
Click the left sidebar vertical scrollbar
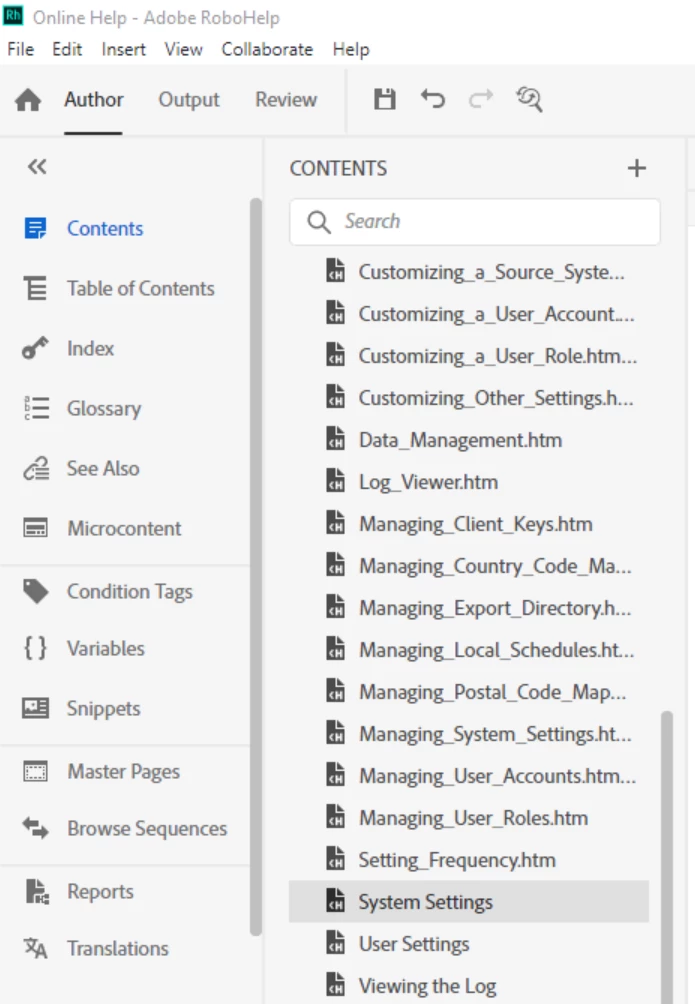click(256, 567)
